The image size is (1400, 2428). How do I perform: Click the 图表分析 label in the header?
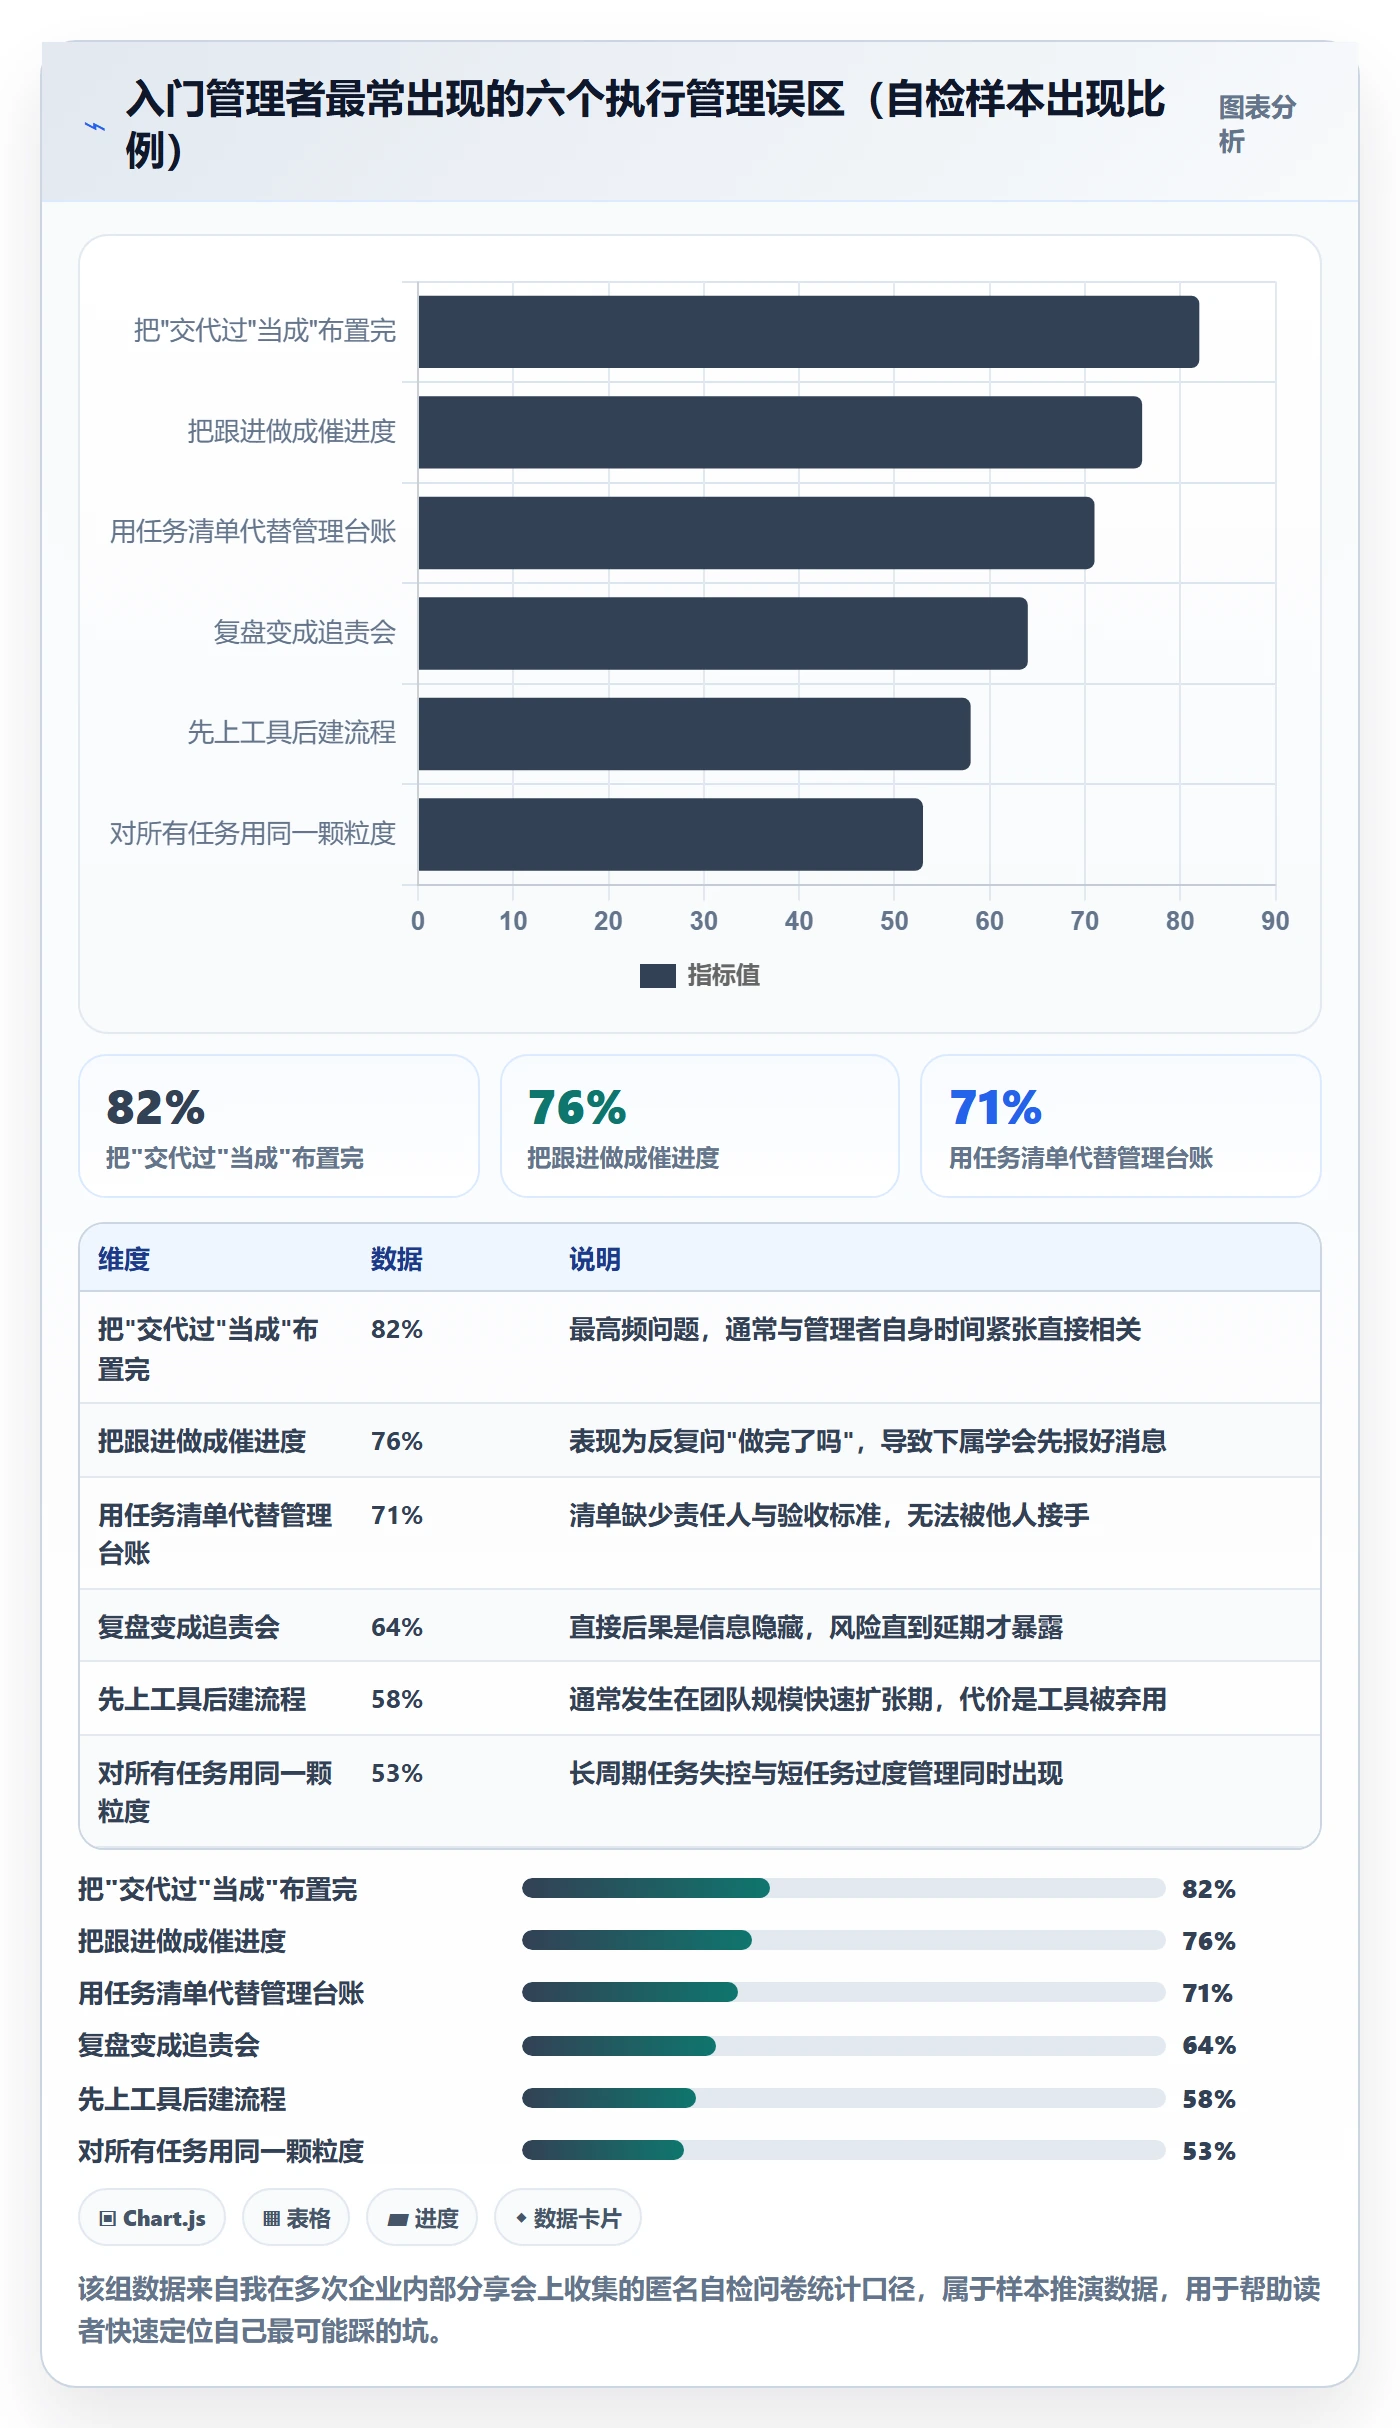pyautogui.click(x=1257, y=124)
